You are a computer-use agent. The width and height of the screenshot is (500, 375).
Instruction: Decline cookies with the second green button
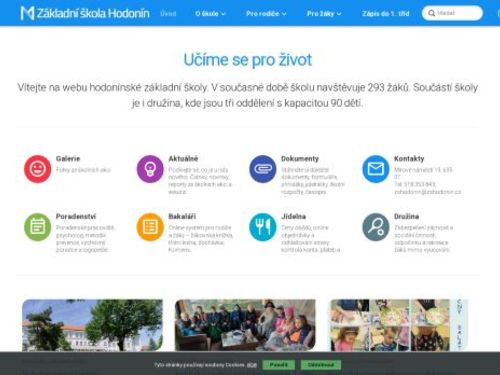click(x=321, y=365)
